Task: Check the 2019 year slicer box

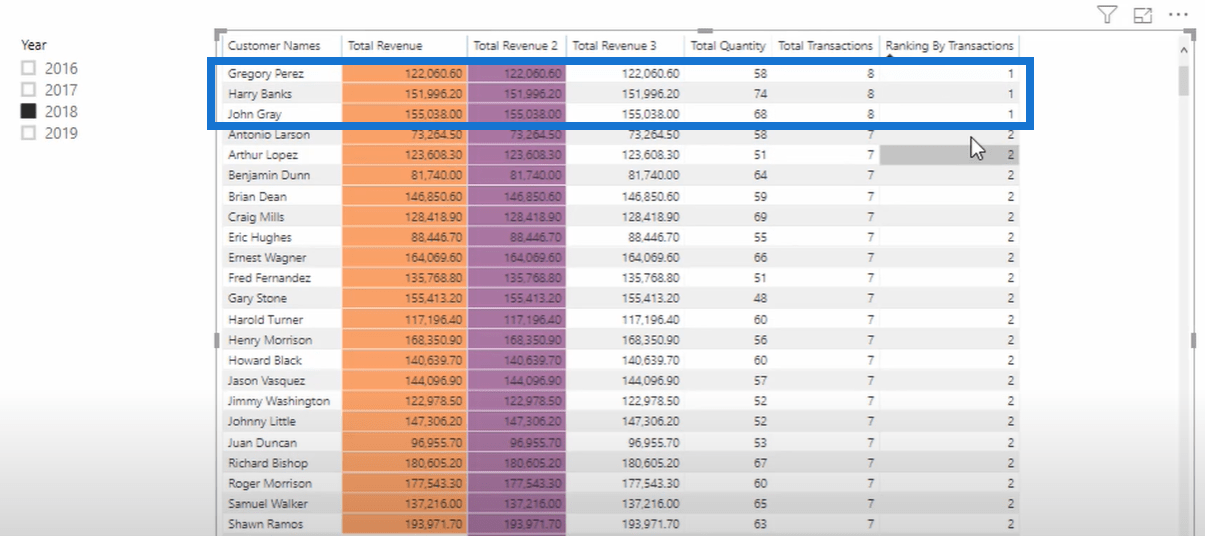Action: (29, 132)
